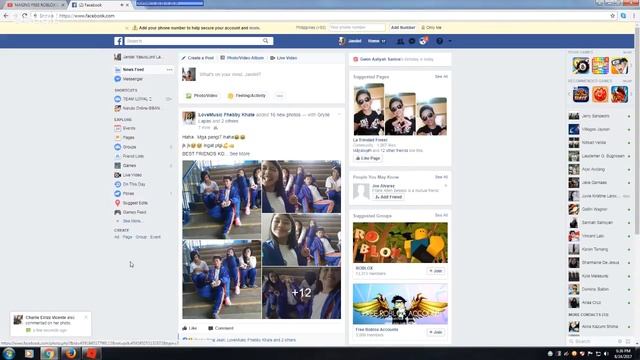Open the Naruto Online shortcut

141,109
